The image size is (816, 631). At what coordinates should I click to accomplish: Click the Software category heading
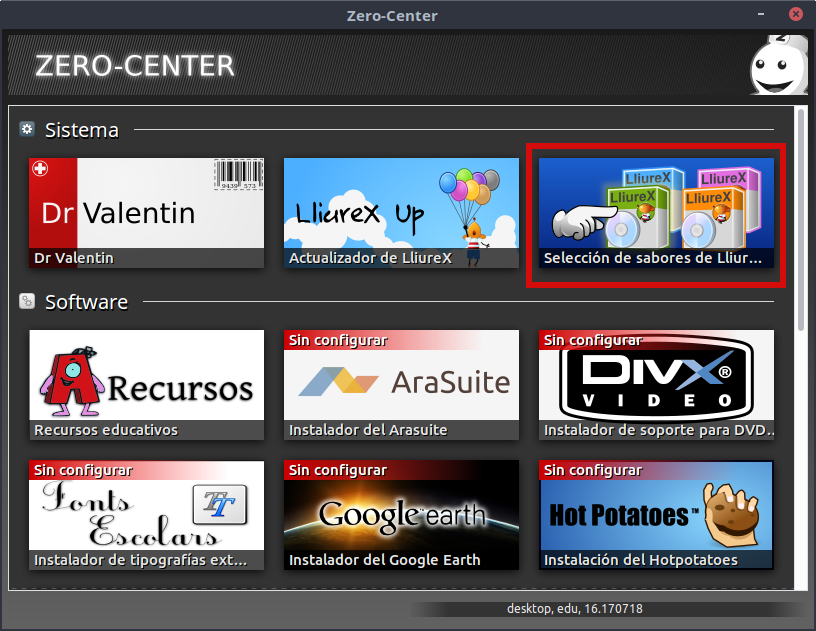[86, 302]
